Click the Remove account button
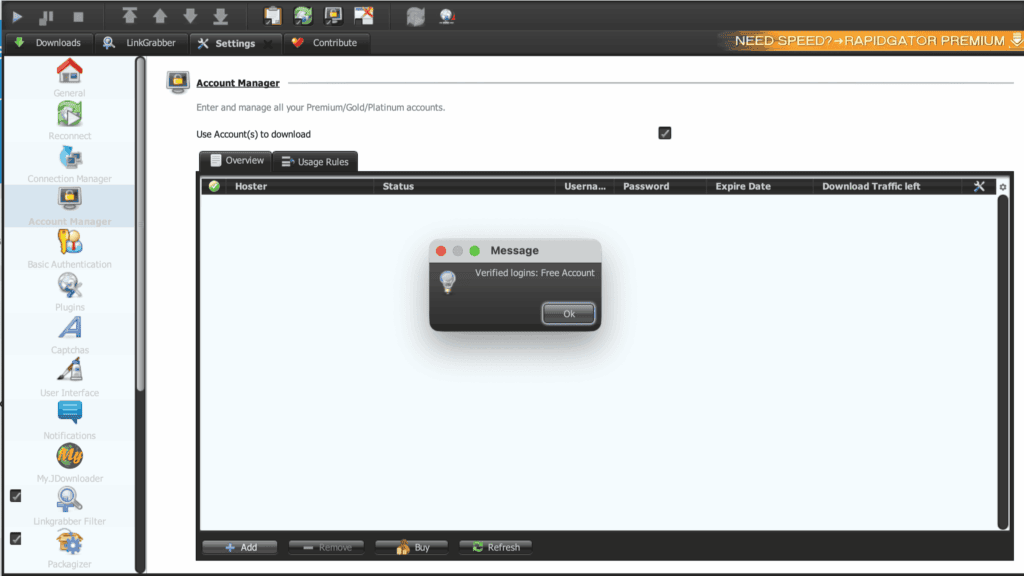1024x576 pixels. tap(327, 547)
